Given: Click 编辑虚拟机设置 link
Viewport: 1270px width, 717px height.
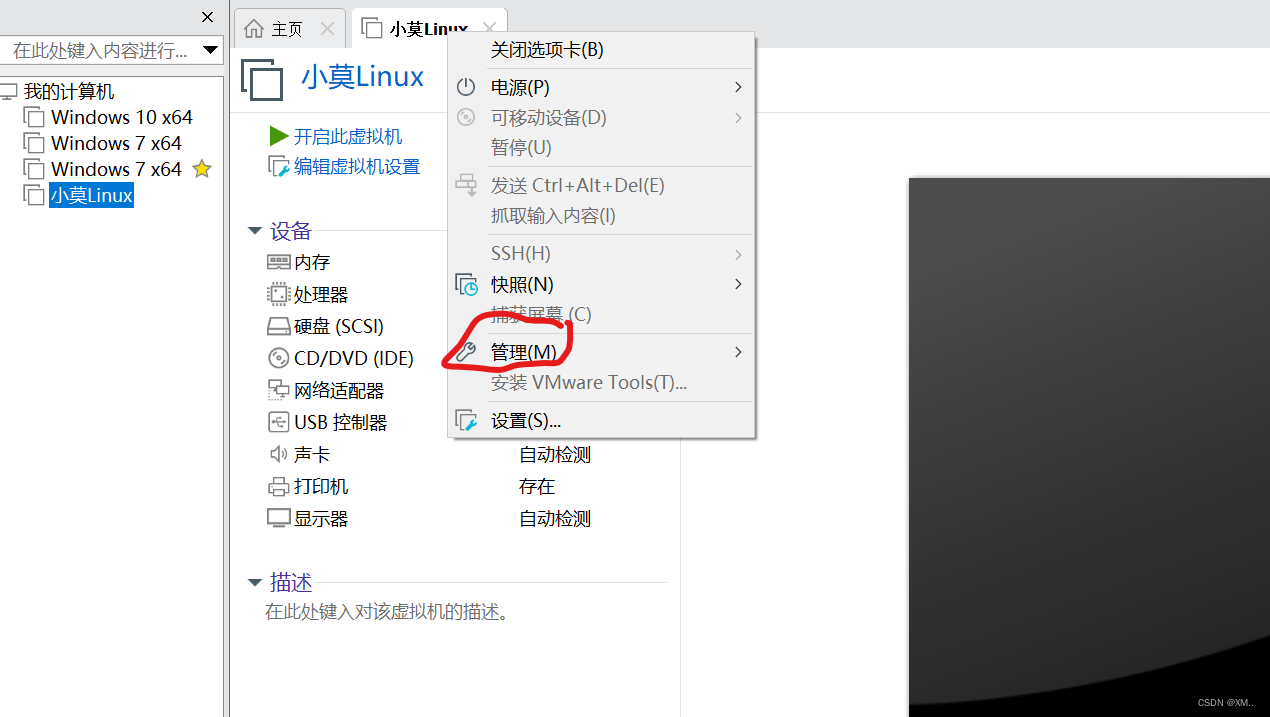Looking at the screenshot, I should [x=357, y=167].
